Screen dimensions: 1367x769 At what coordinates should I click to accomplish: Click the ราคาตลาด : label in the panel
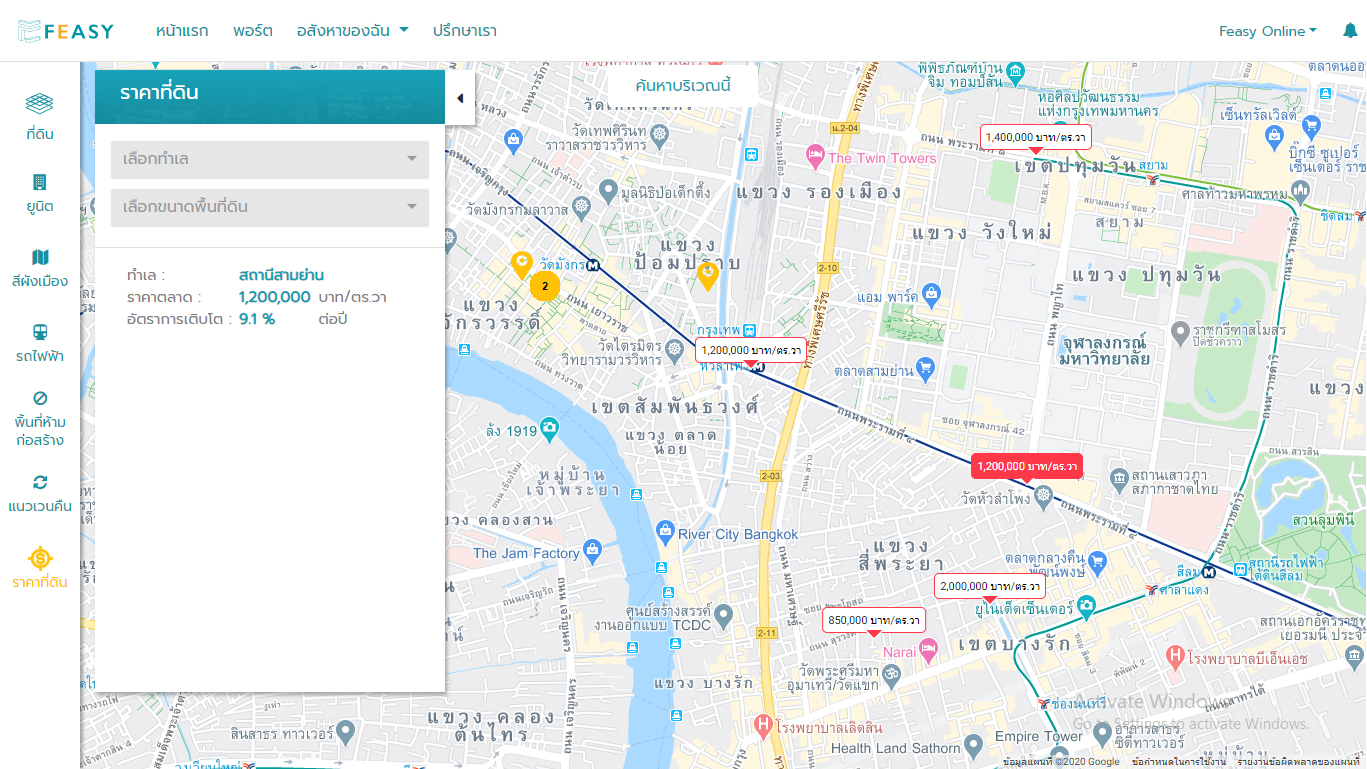point(164,297)
